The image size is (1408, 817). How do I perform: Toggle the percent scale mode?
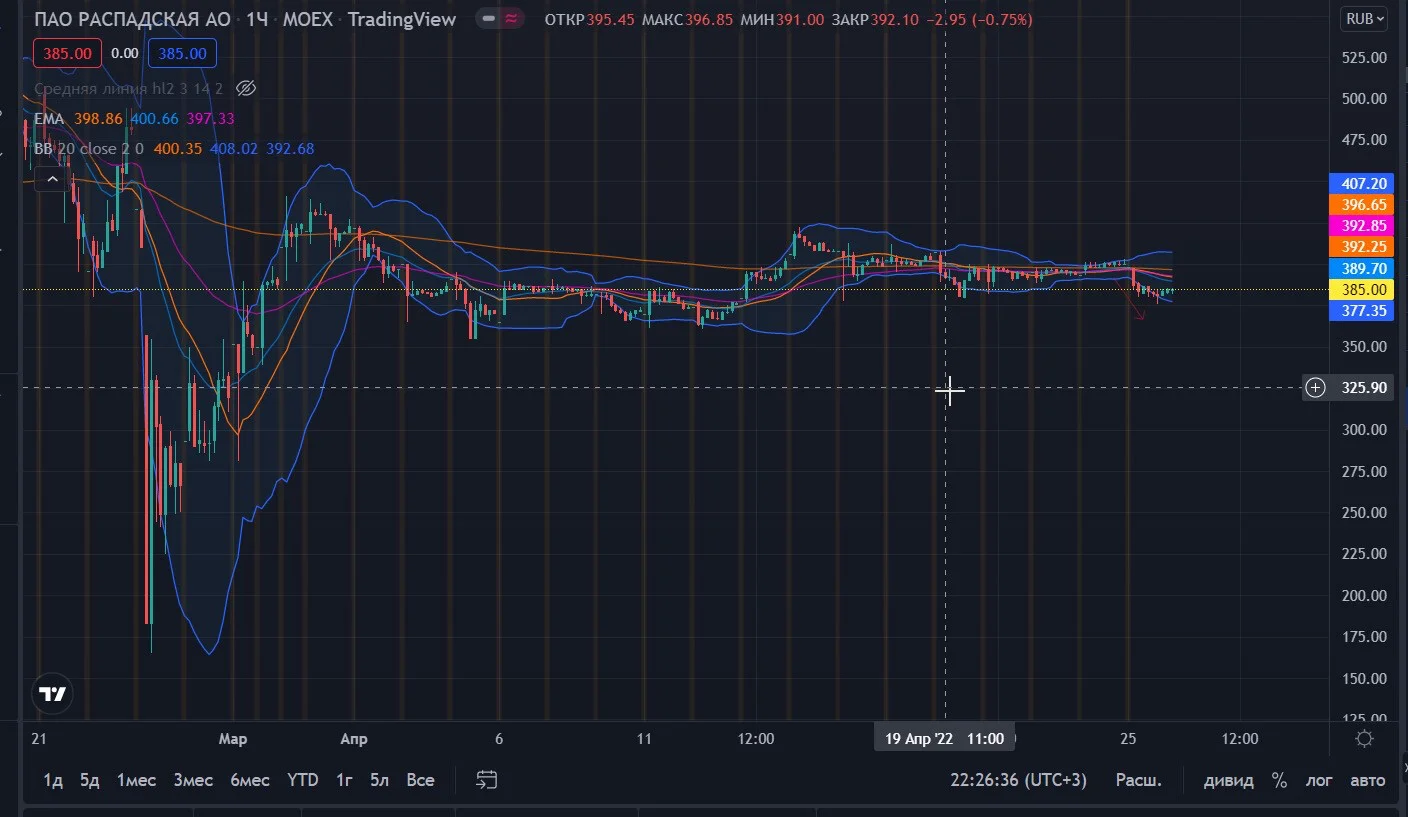(1279, 780)
